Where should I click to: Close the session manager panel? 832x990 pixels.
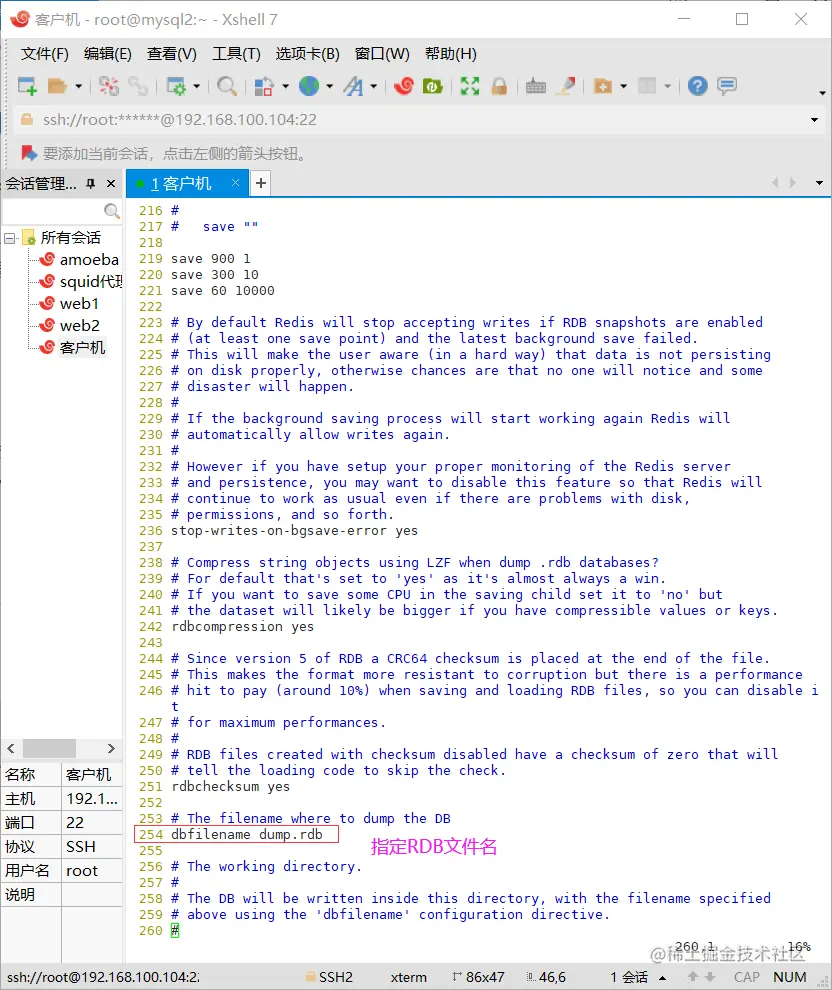pos(111,184)
